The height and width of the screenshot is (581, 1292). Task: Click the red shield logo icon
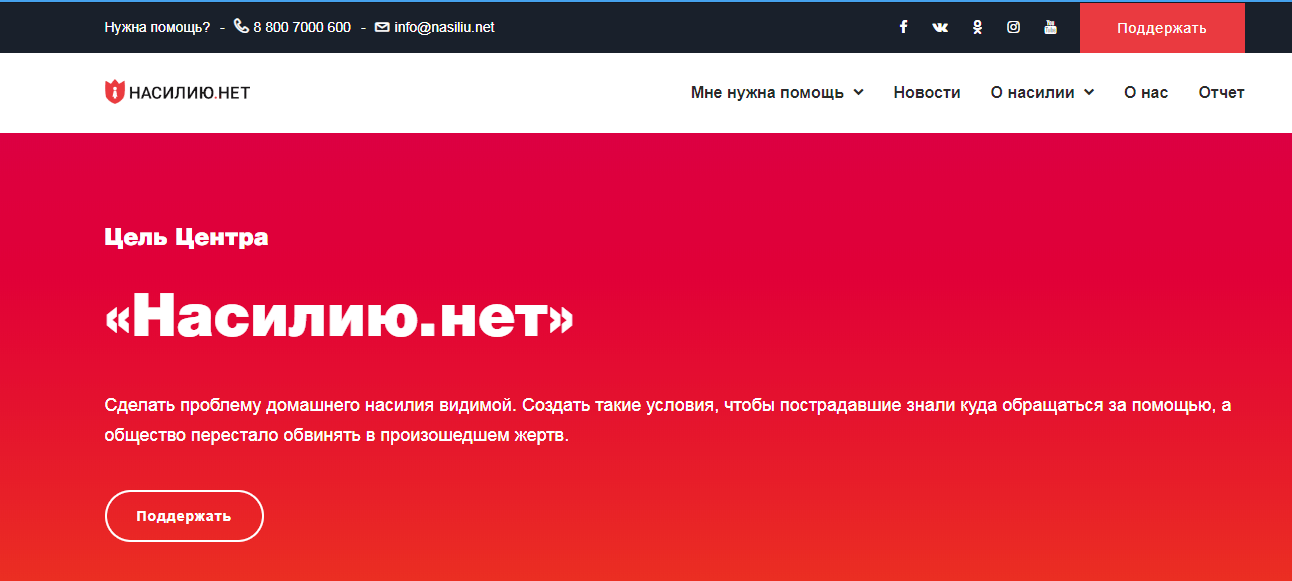pos(115,92)
